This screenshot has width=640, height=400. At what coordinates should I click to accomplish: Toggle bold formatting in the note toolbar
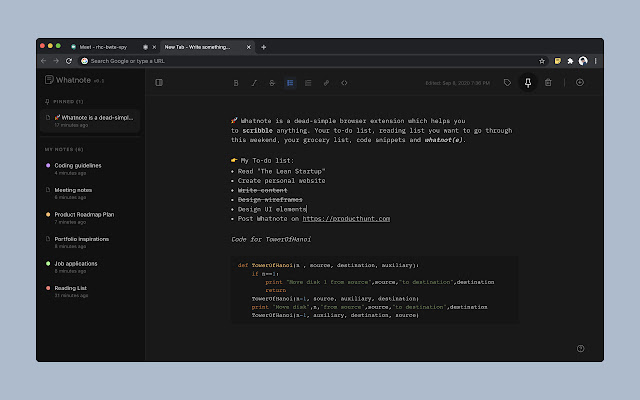[236, 82]
